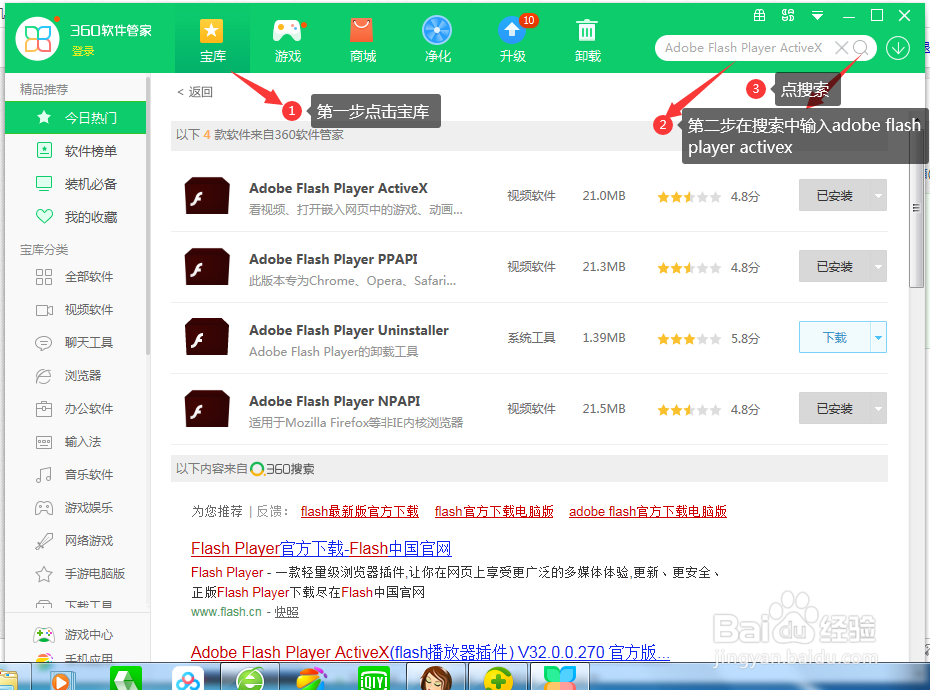This screenshot has width=930, height=690.
Task: Click 已安装 button for Flash Player NPAPI
Action: click(835, 409)
